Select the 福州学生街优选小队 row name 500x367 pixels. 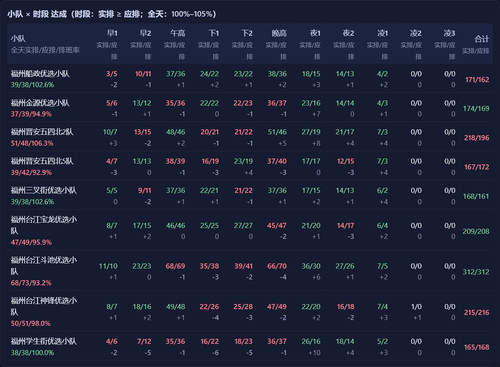click(x=44, y=341)
